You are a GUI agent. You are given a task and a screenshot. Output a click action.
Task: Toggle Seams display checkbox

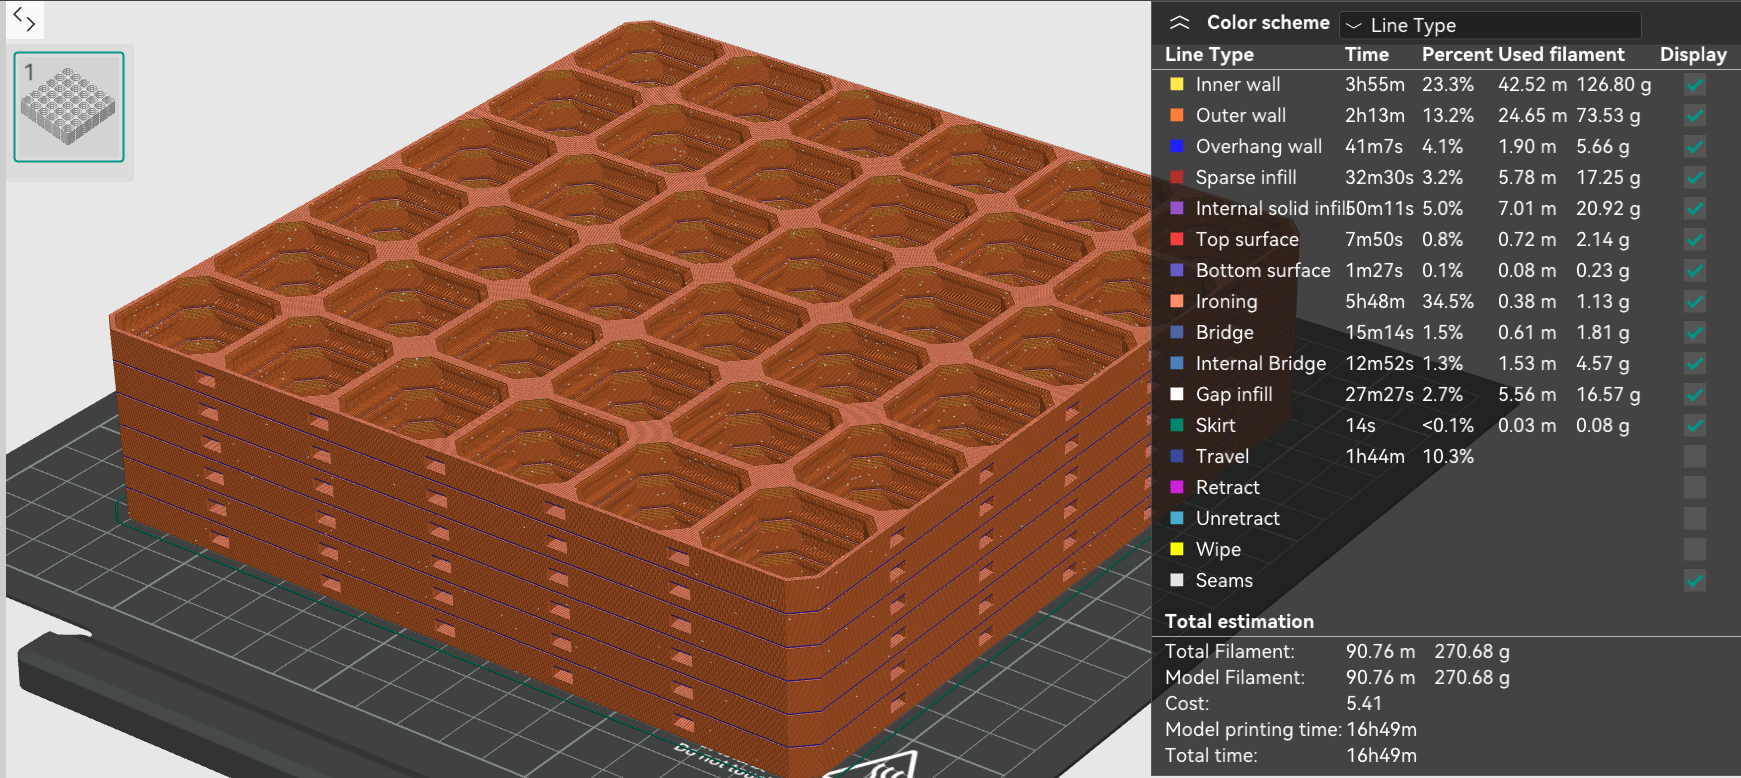[x=1694, y=581]
